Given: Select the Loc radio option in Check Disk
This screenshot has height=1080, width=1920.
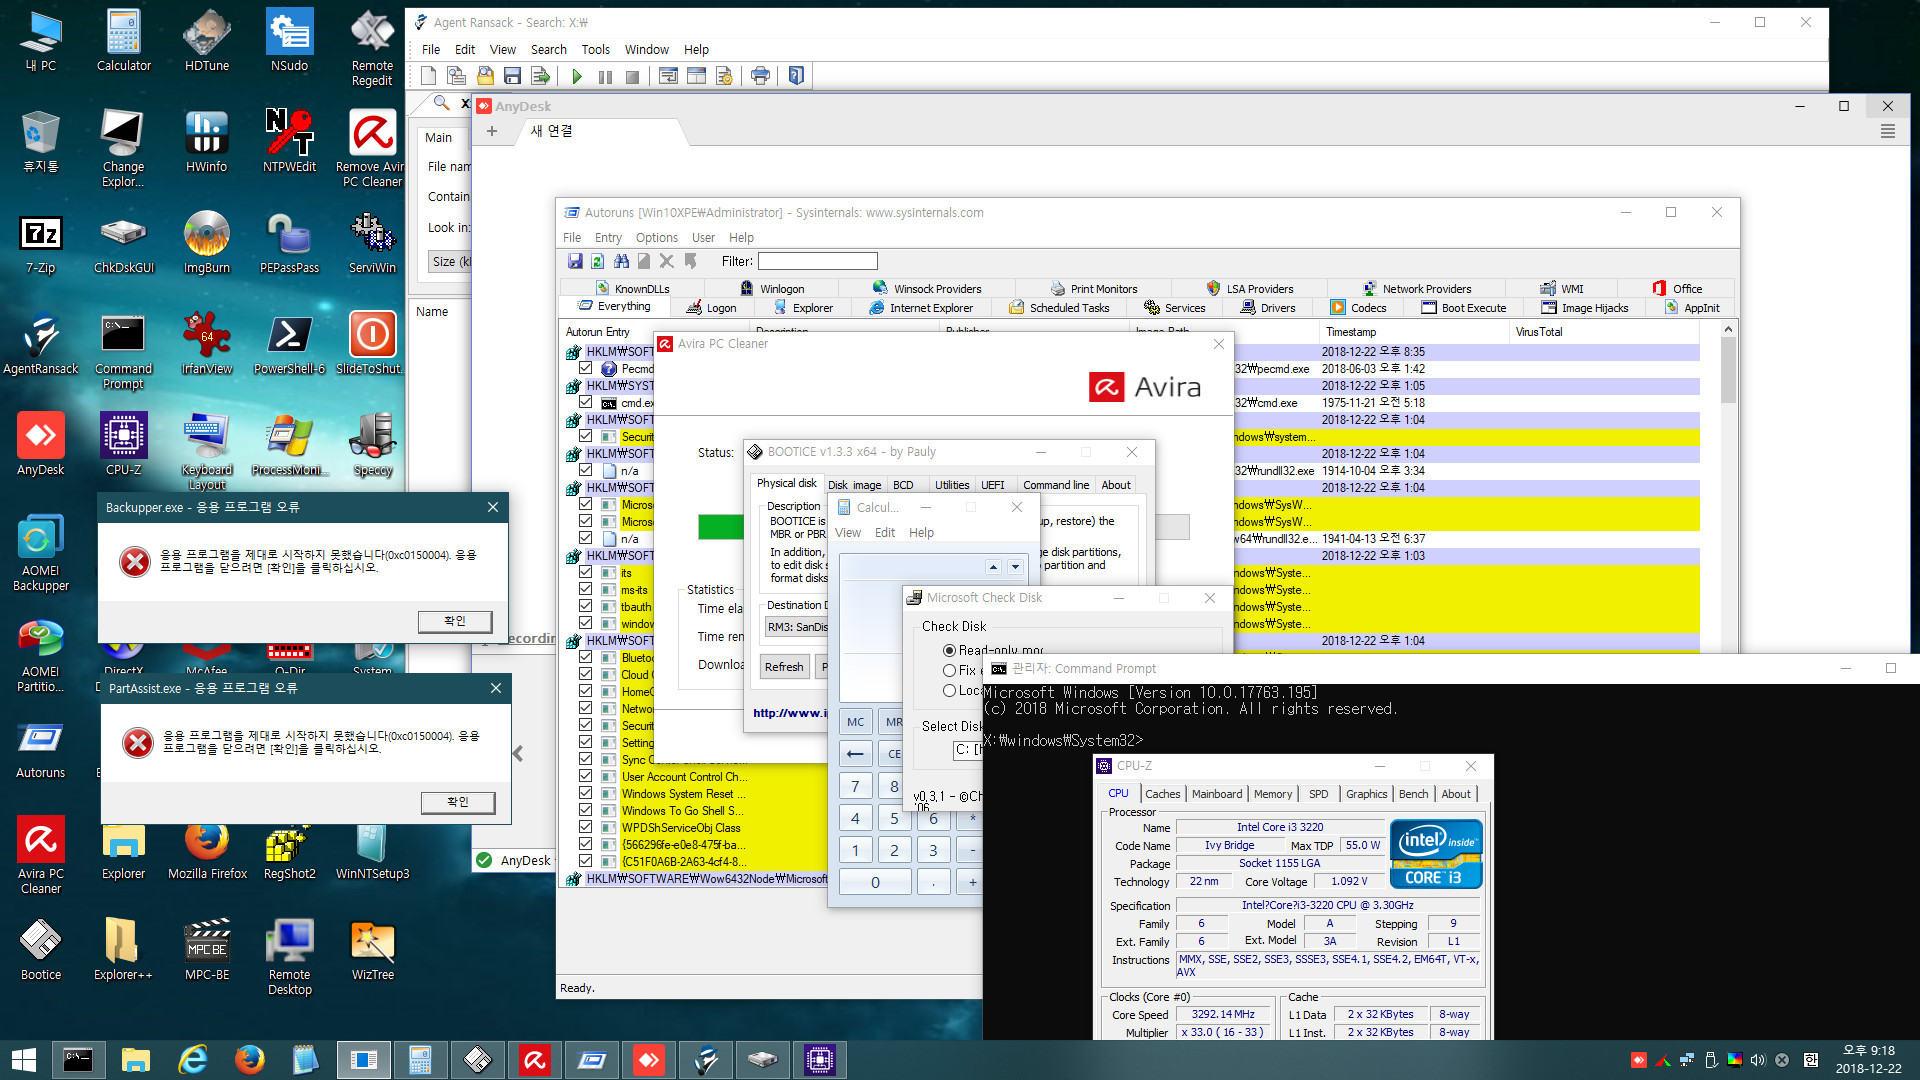Looking at the screenshot, I should click(x=949, y=690).
